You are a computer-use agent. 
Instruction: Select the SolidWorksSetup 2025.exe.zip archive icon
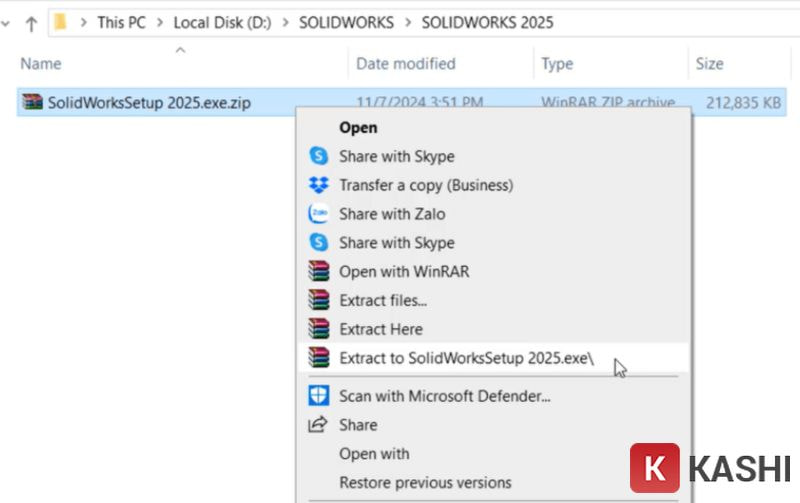point(32,102)
